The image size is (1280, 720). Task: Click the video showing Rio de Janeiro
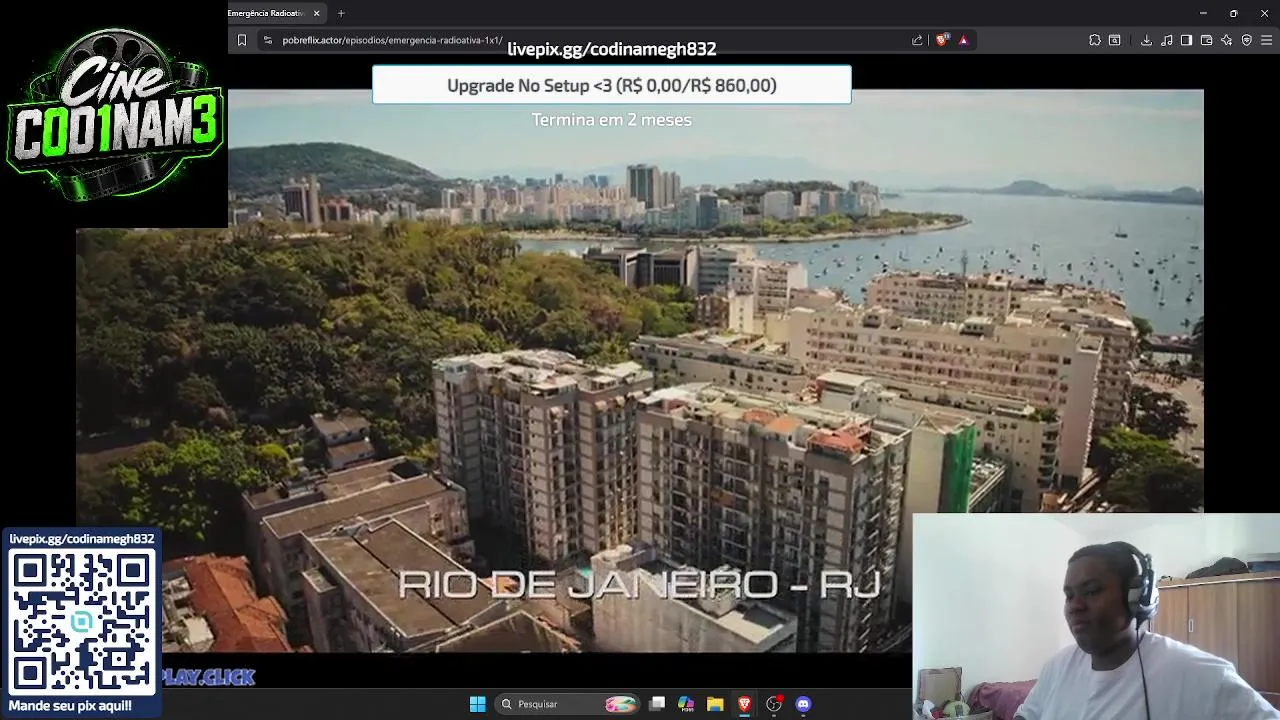(x=640, y=371)
